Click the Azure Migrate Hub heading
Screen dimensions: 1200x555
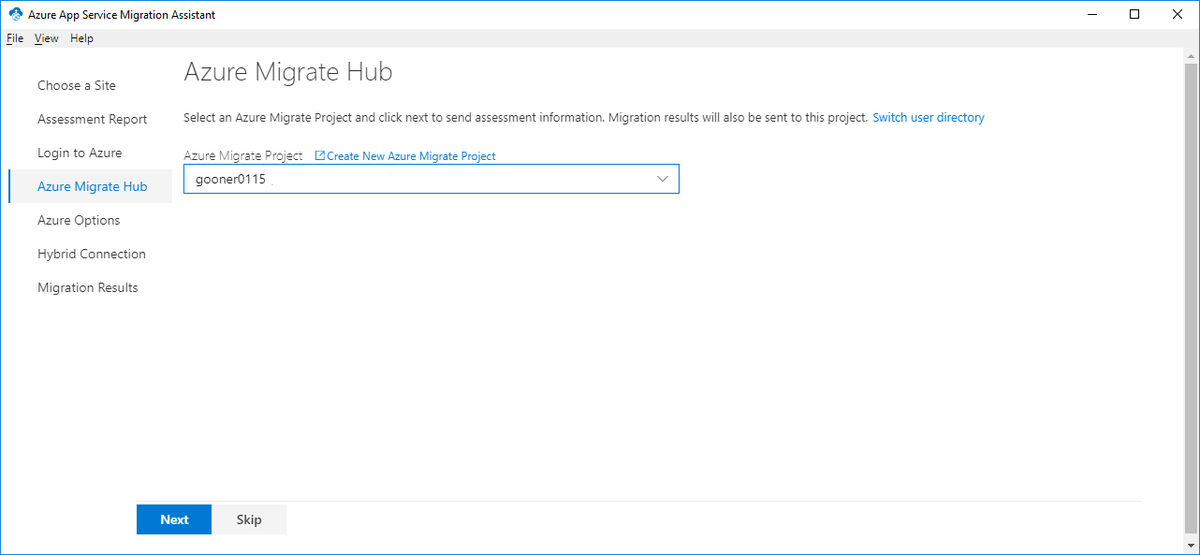[288, 73]
